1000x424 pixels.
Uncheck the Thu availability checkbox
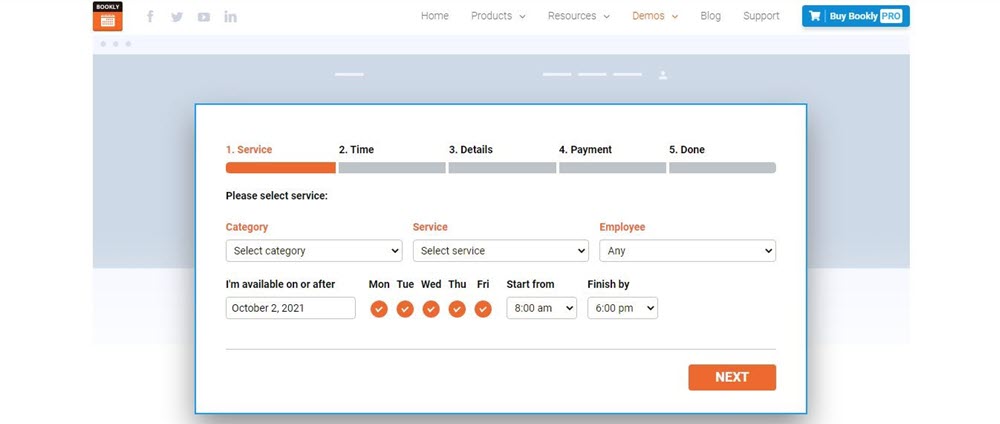tap(457, 309)
